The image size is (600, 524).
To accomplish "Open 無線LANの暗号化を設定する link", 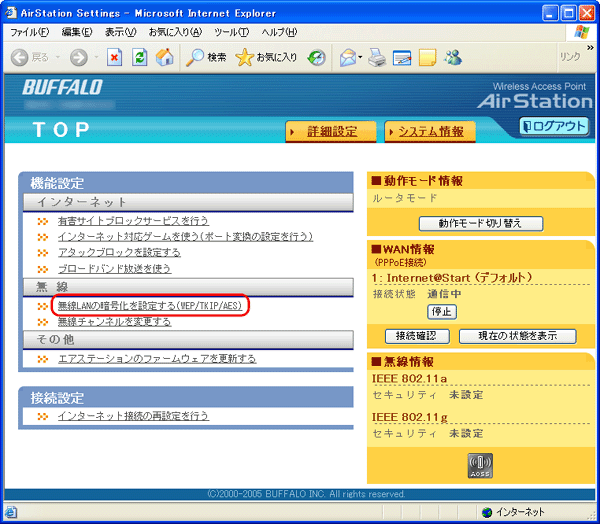I will pyautogui.click(x=150, y=306).
